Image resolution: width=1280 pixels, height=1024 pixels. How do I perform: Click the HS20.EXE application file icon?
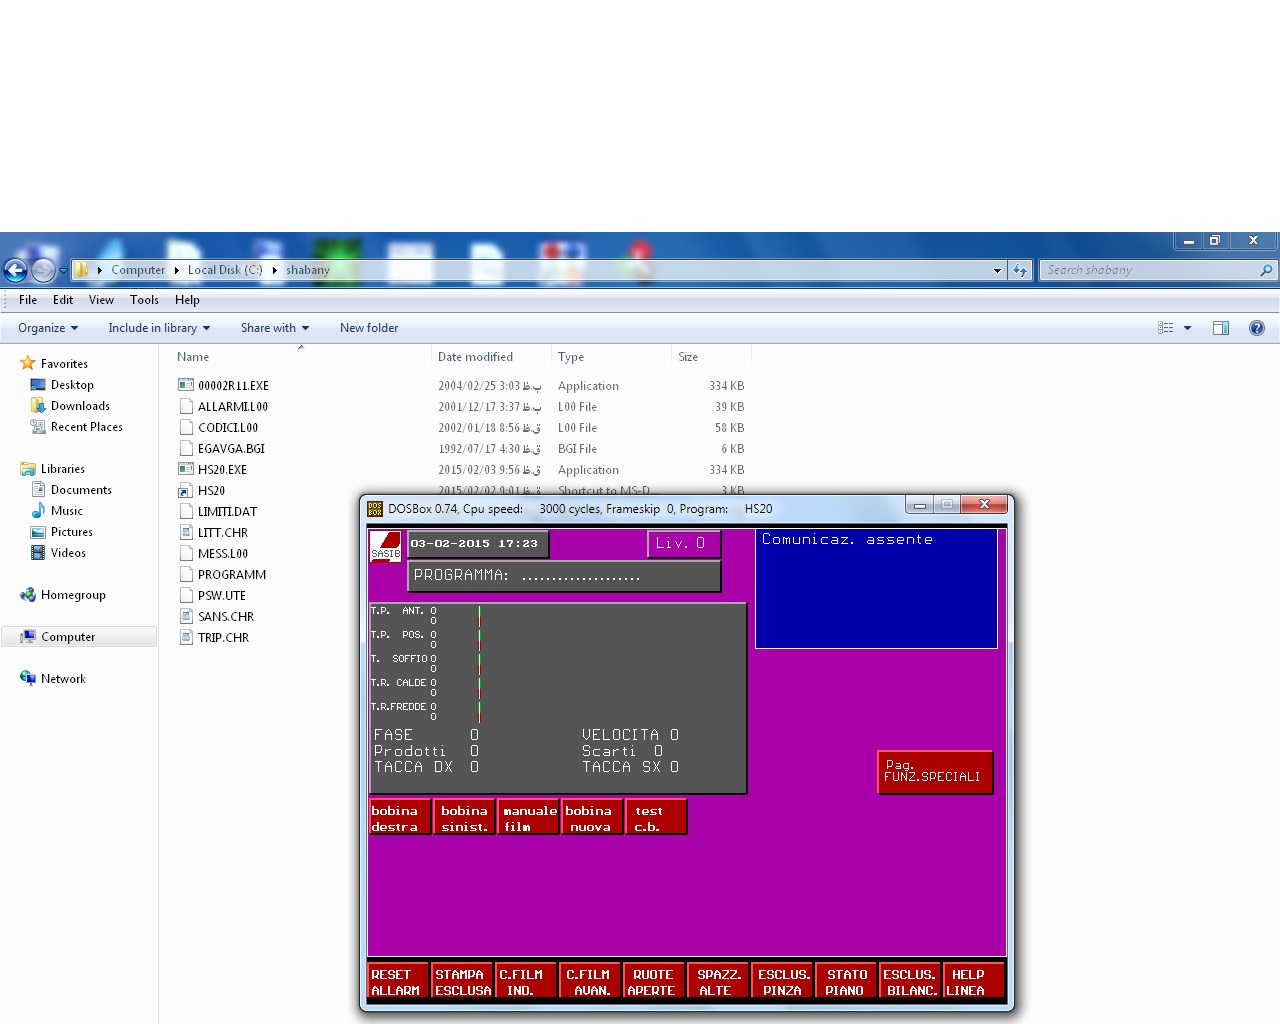coord(186,469)
